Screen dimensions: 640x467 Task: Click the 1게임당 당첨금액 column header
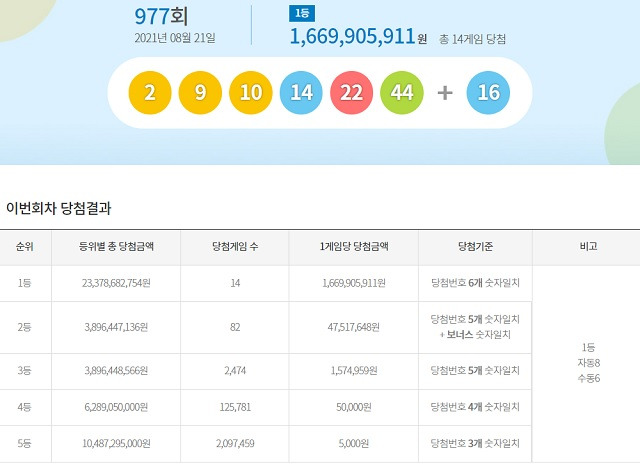(354, 247)
